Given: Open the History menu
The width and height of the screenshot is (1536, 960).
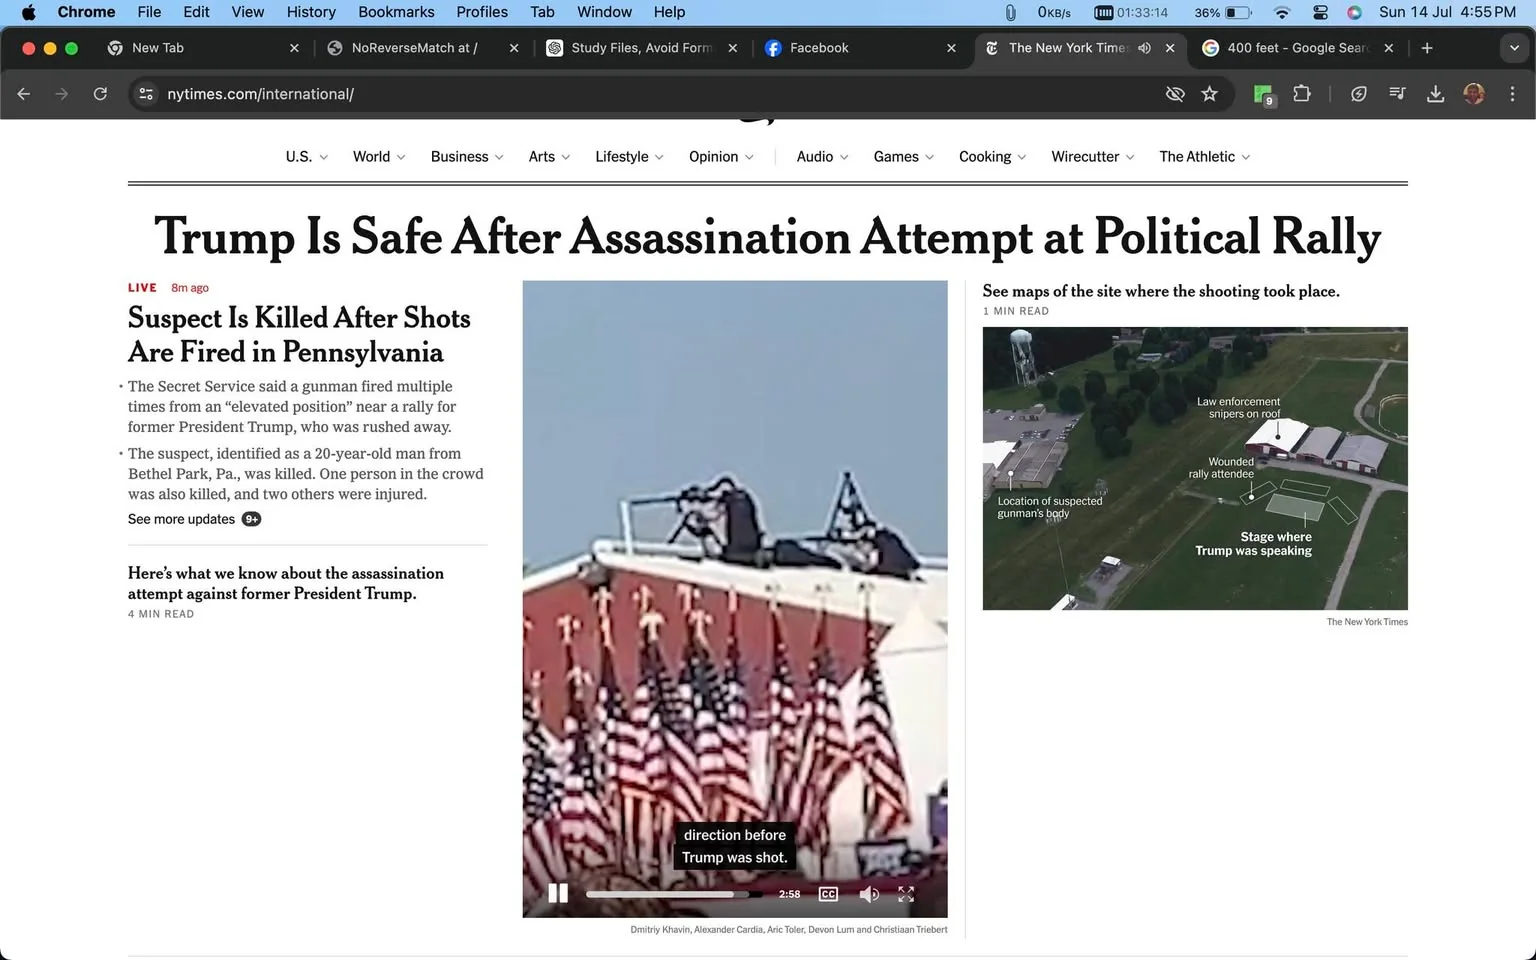Looking at the screenshot, I should pos(311,12).
